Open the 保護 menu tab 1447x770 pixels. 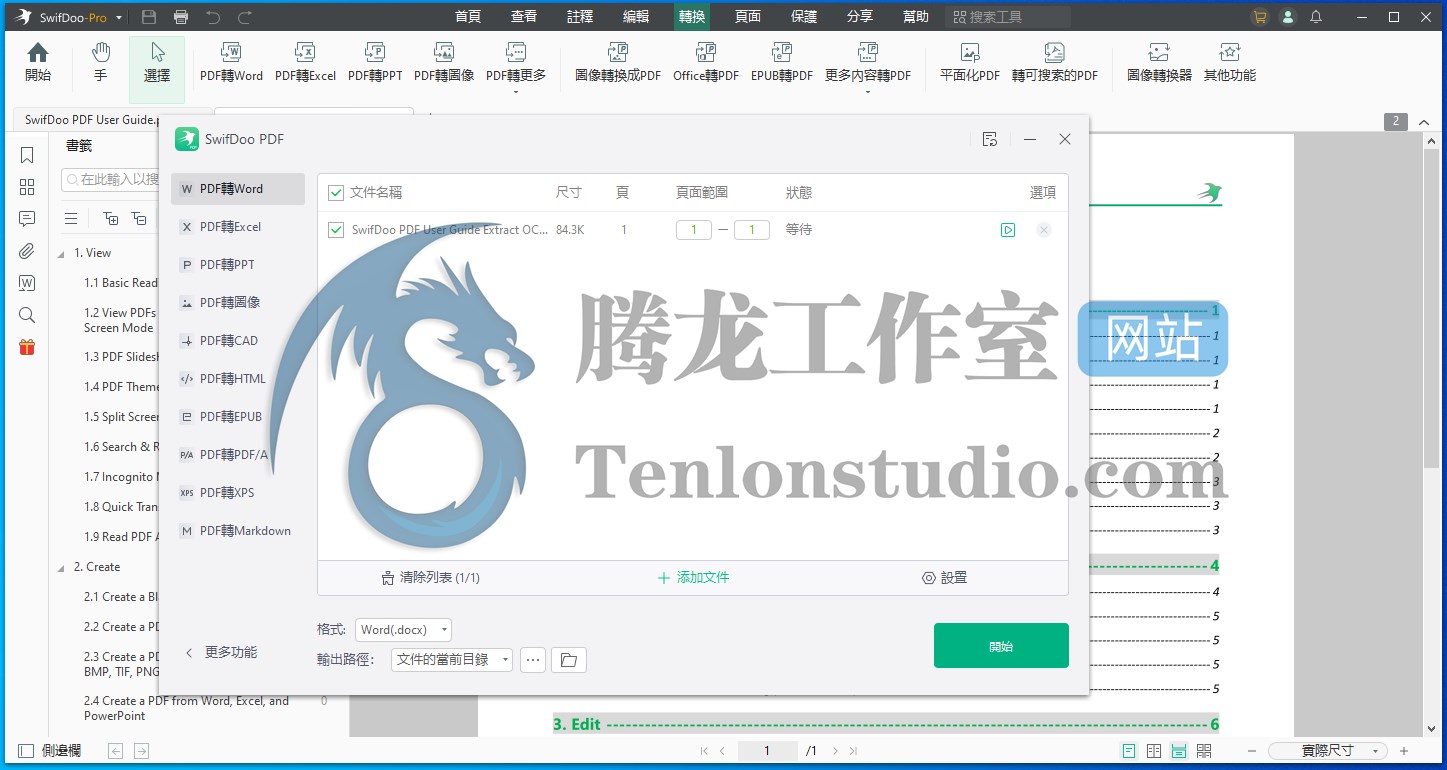pyautogui.click(x=804, y=17)
